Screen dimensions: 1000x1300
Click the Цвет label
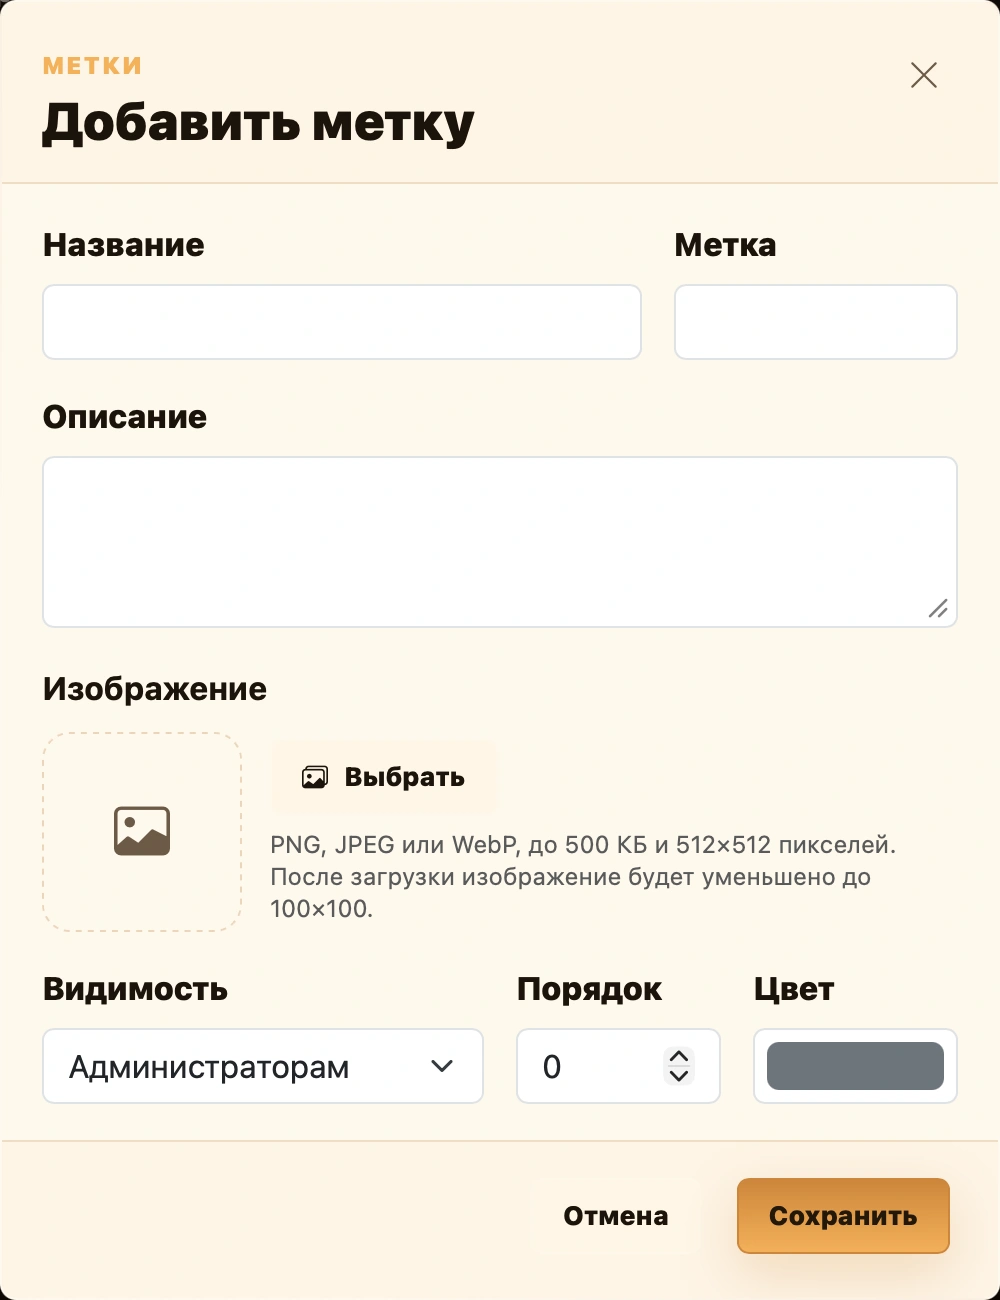click(x=794, y=989)
